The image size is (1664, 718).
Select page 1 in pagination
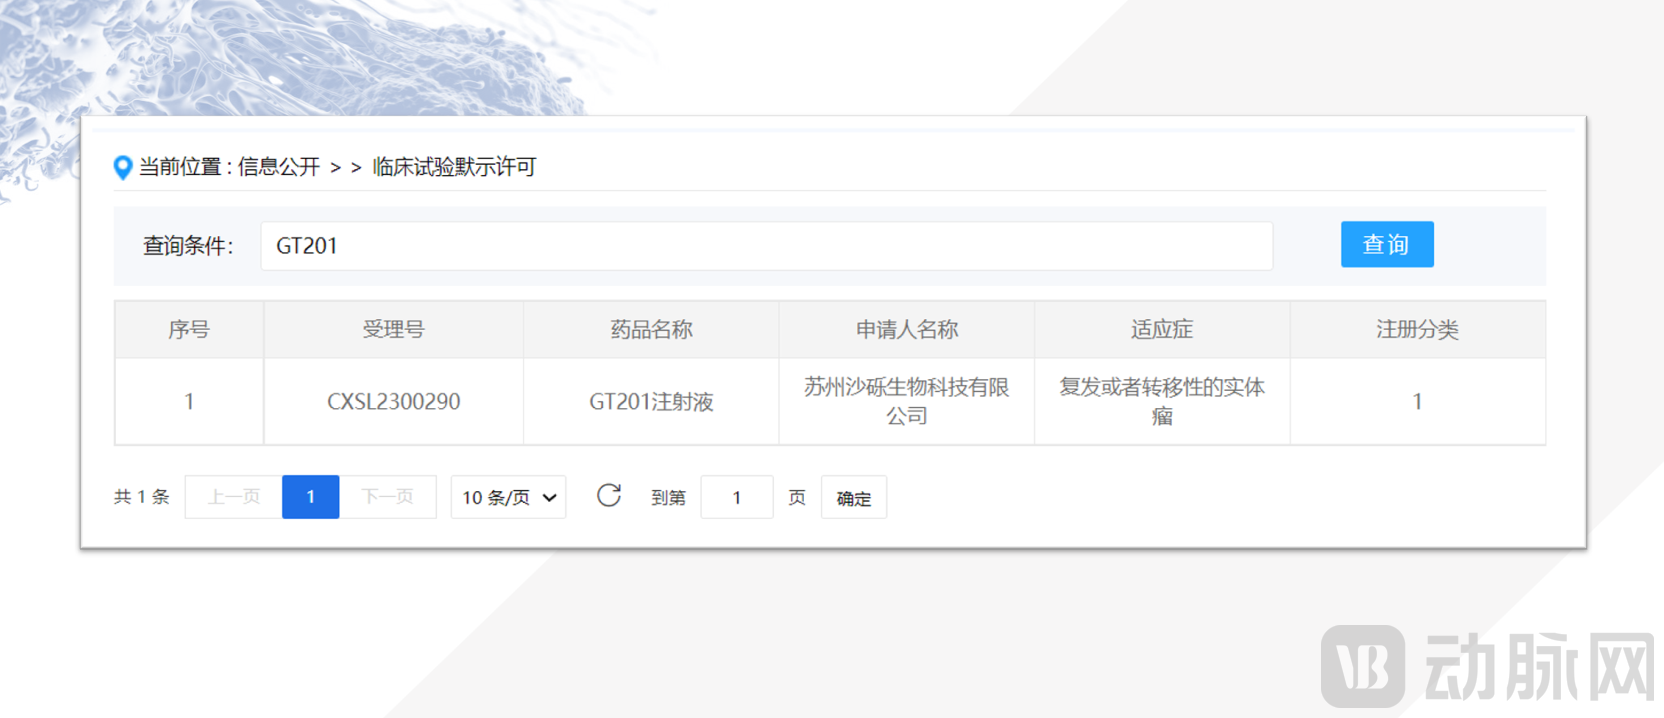[311, 497]
